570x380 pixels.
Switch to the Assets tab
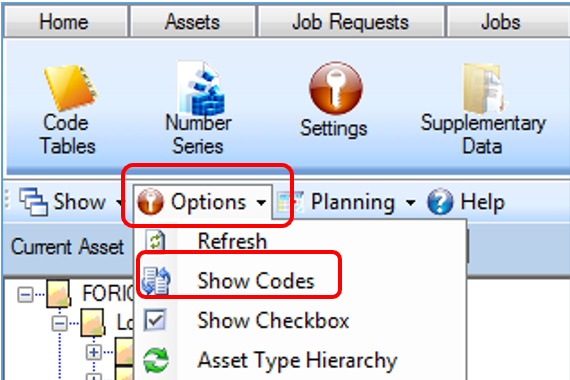(x=193, y=21)
